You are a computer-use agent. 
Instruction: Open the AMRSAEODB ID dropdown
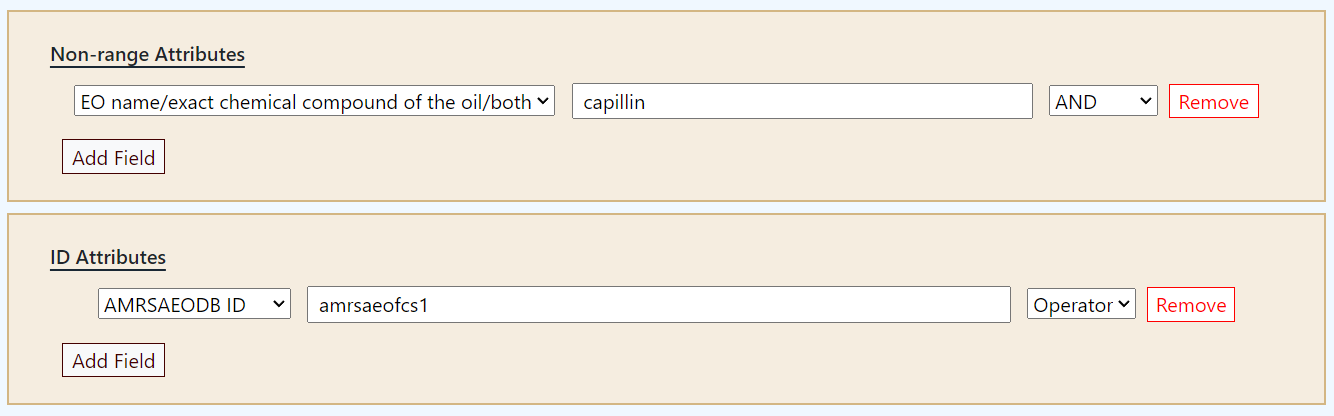click(x=194, y=304)
